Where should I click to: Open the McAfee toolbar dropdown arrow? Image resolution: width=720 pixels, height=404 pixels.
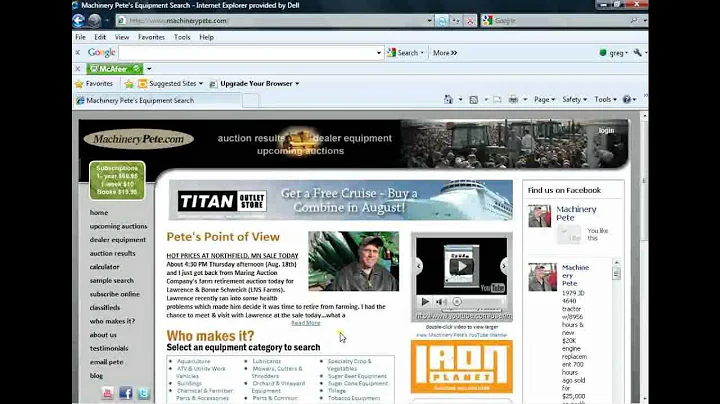pyautogui.click(x=149, y=69)
